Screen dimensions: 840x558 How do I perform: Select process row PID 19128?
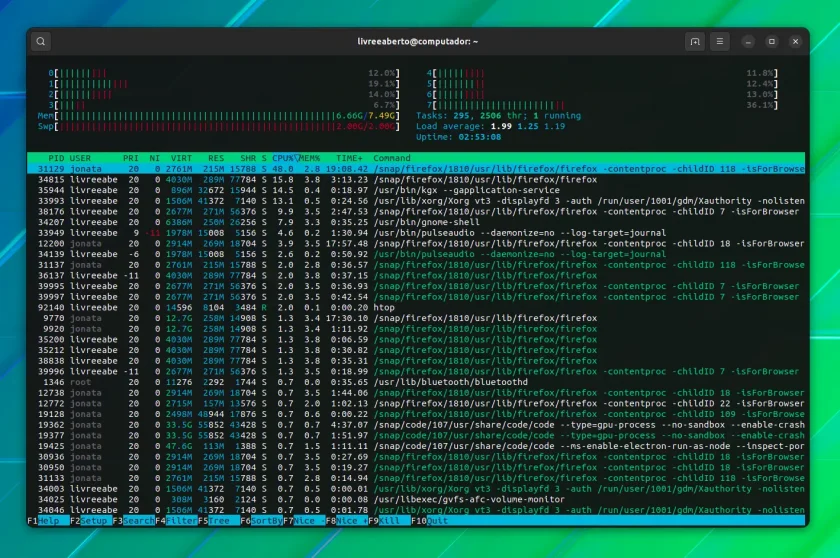click(x=416, y=414)
